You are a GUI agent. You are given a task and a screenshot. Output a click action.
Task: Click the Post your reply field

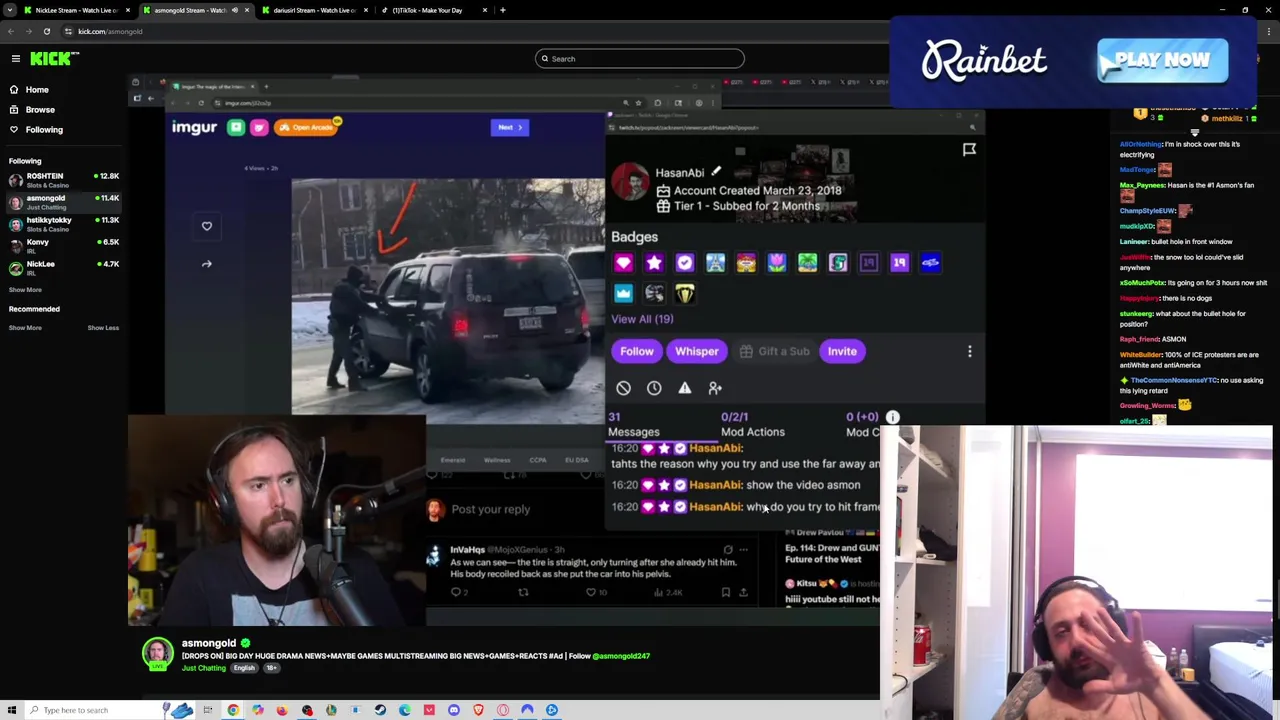coord(490,509)
